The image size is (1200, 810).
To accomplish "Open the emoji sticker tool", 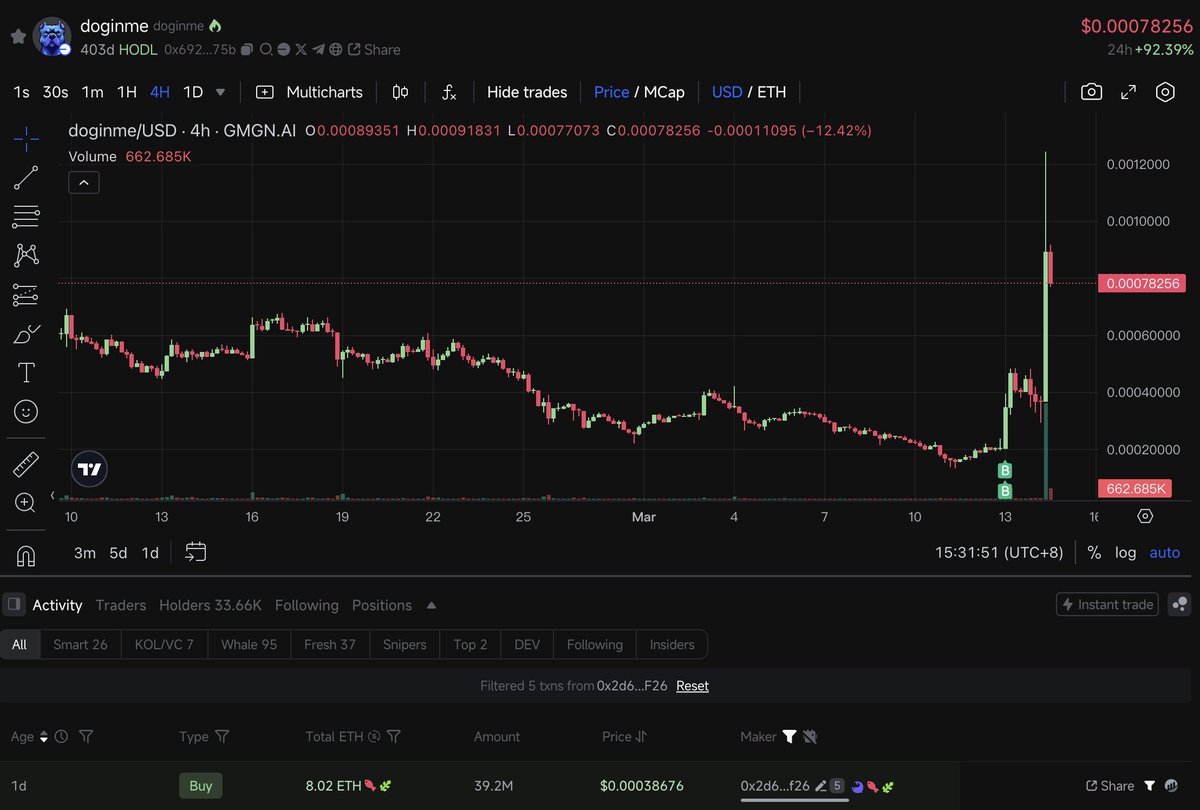I will 25,411.
